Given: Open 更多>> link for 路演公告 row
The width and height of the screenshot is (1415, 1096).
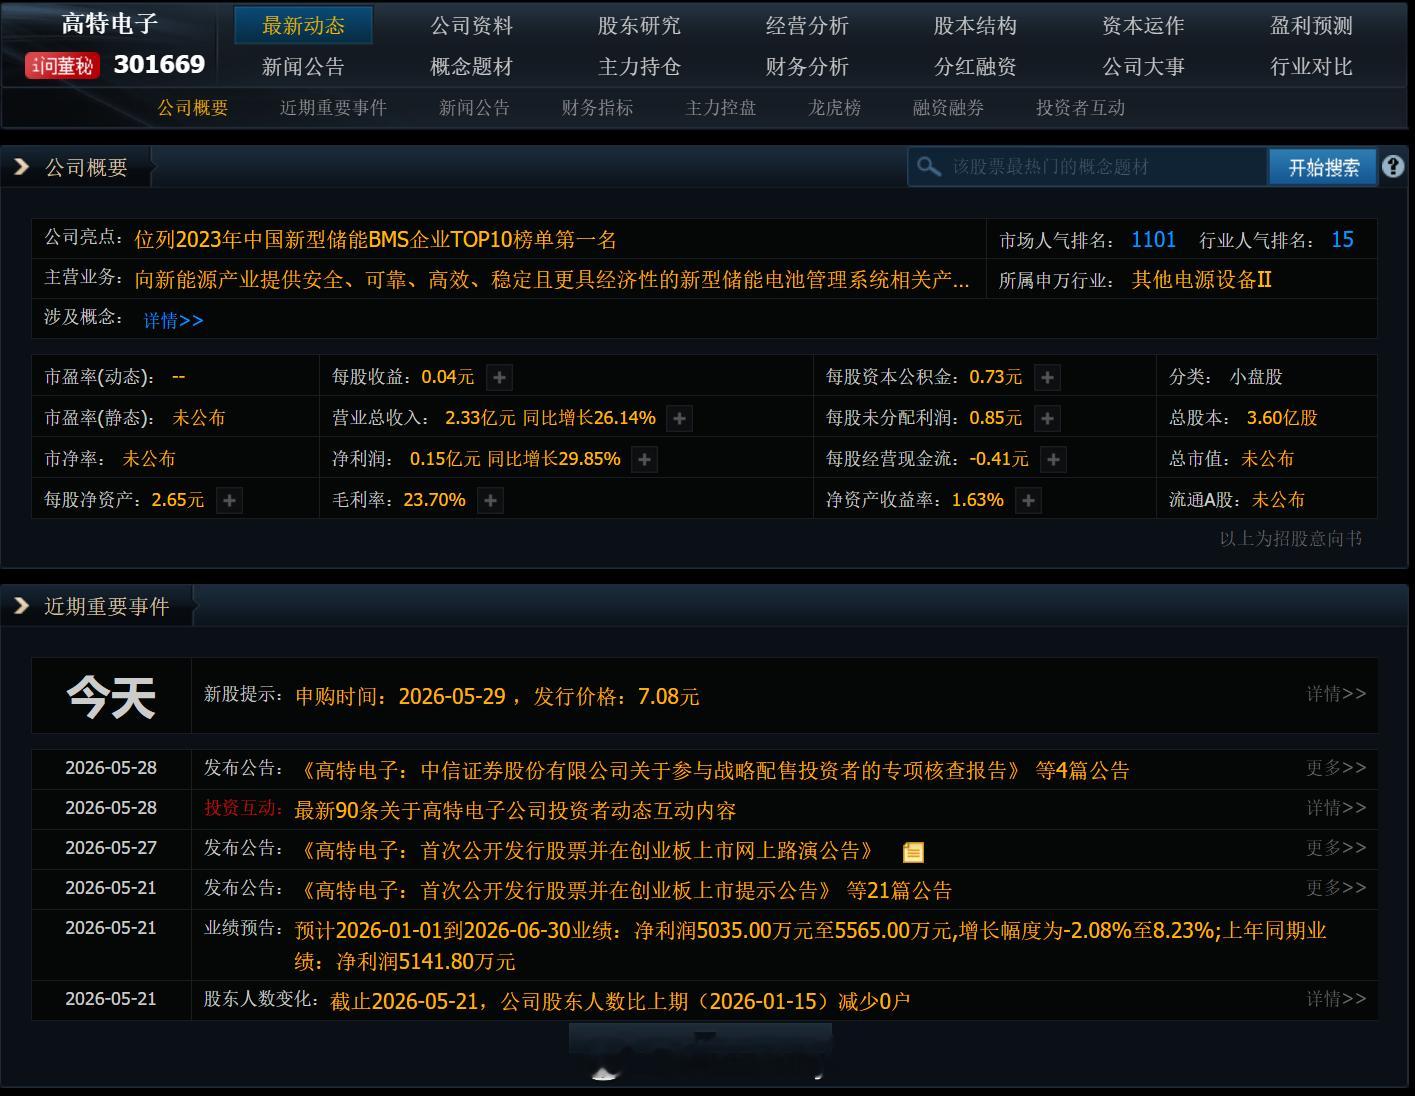Looking at the screenshot, I should [x=1336, y=848].
